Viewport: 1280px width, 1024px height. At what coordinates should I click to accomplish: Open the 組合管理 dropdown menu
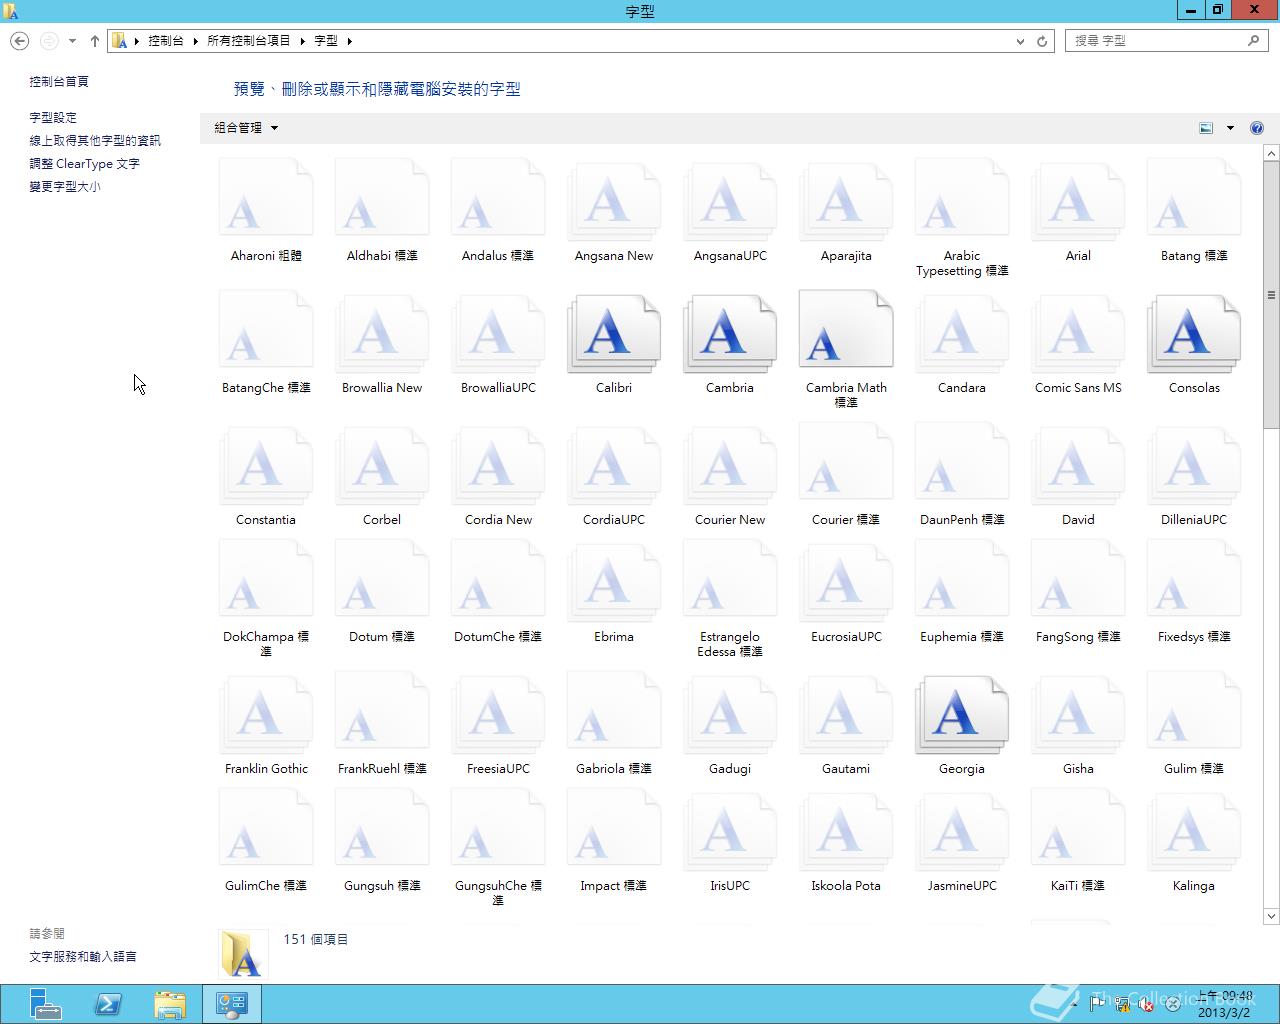246,128
